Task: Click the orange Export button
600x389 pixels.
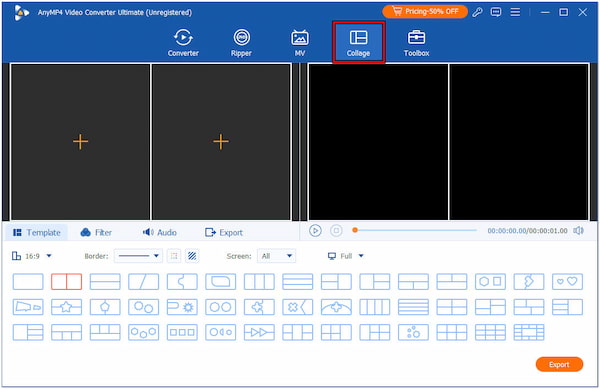Action: (559, 364)
